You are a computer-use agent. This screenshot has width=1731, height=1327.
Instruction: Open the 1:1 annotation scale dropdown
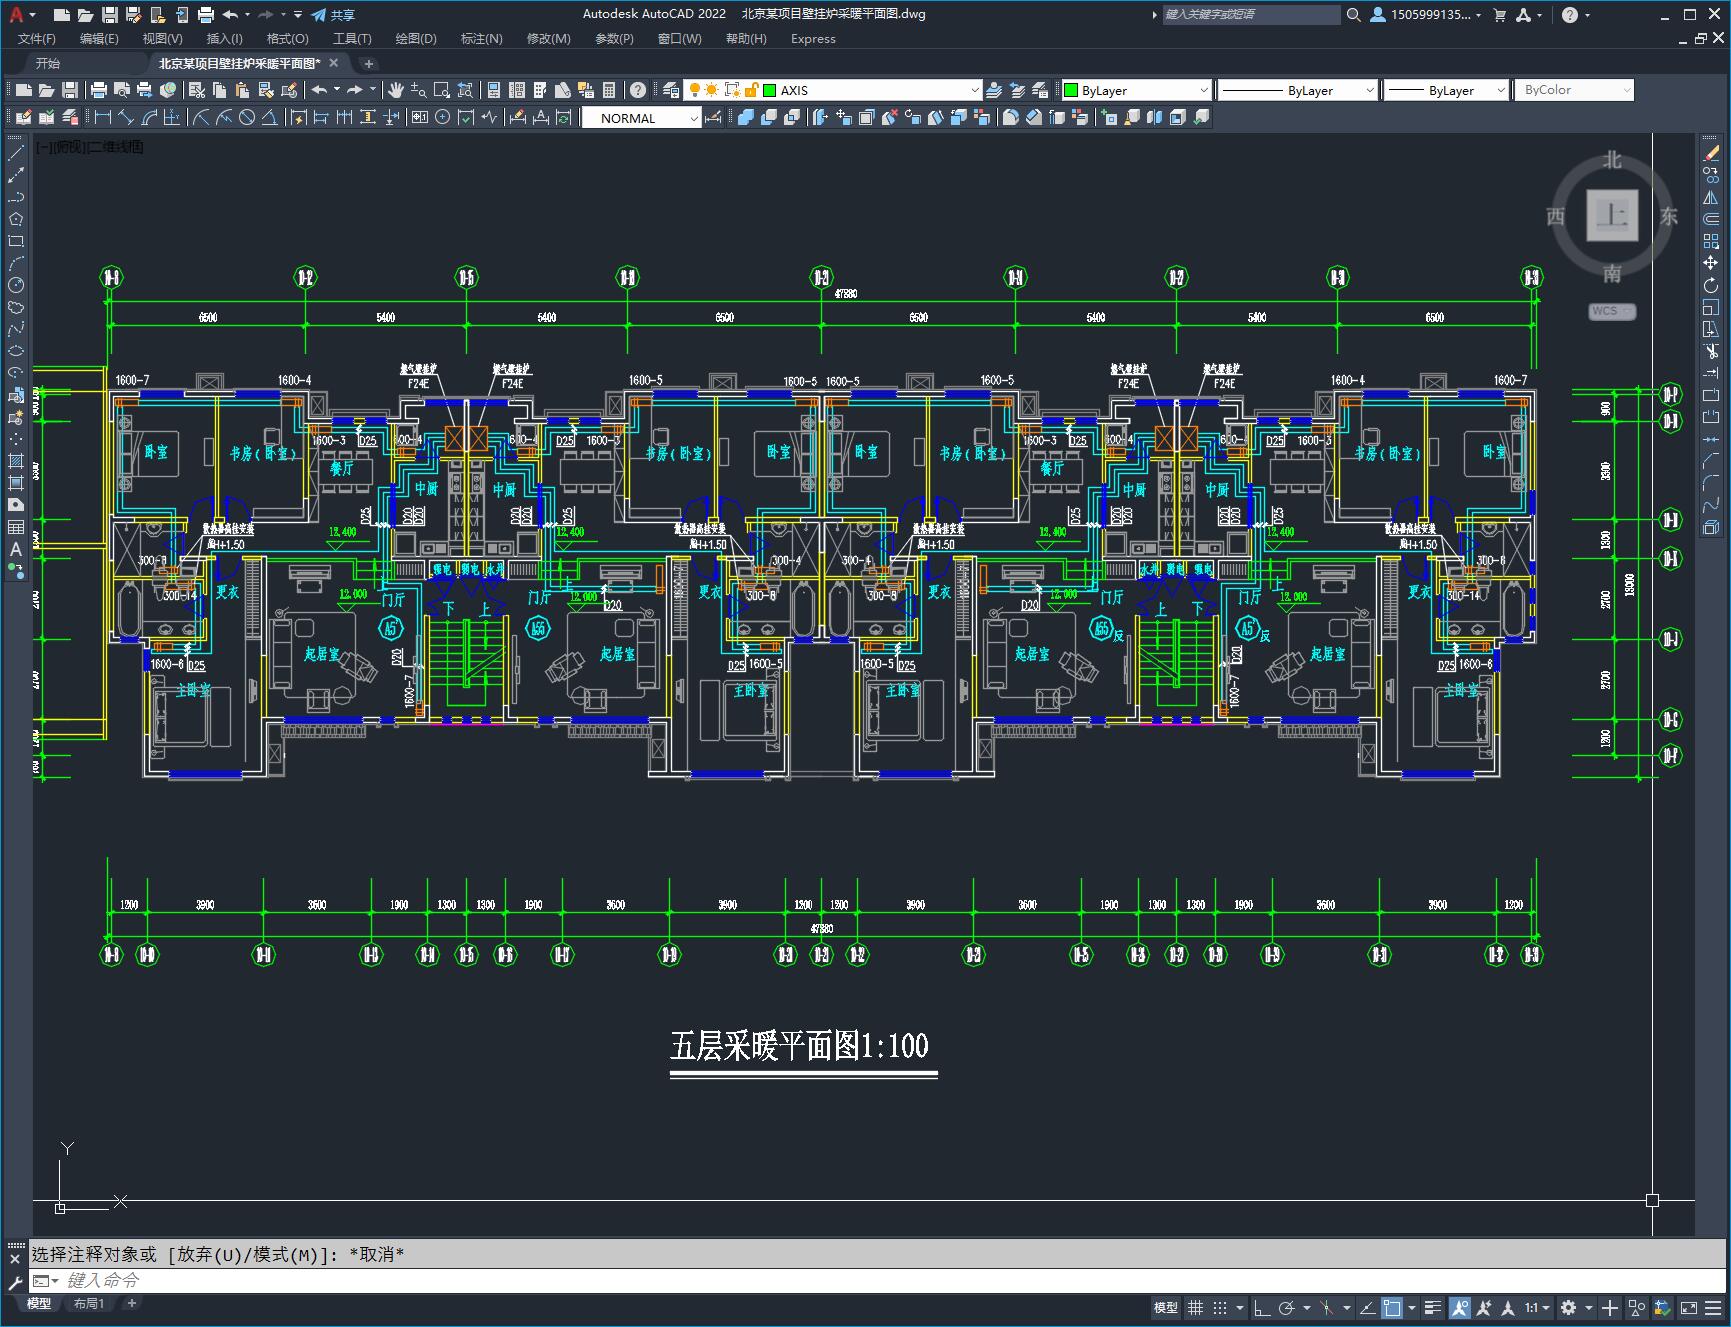[x=1537, y=1307]
